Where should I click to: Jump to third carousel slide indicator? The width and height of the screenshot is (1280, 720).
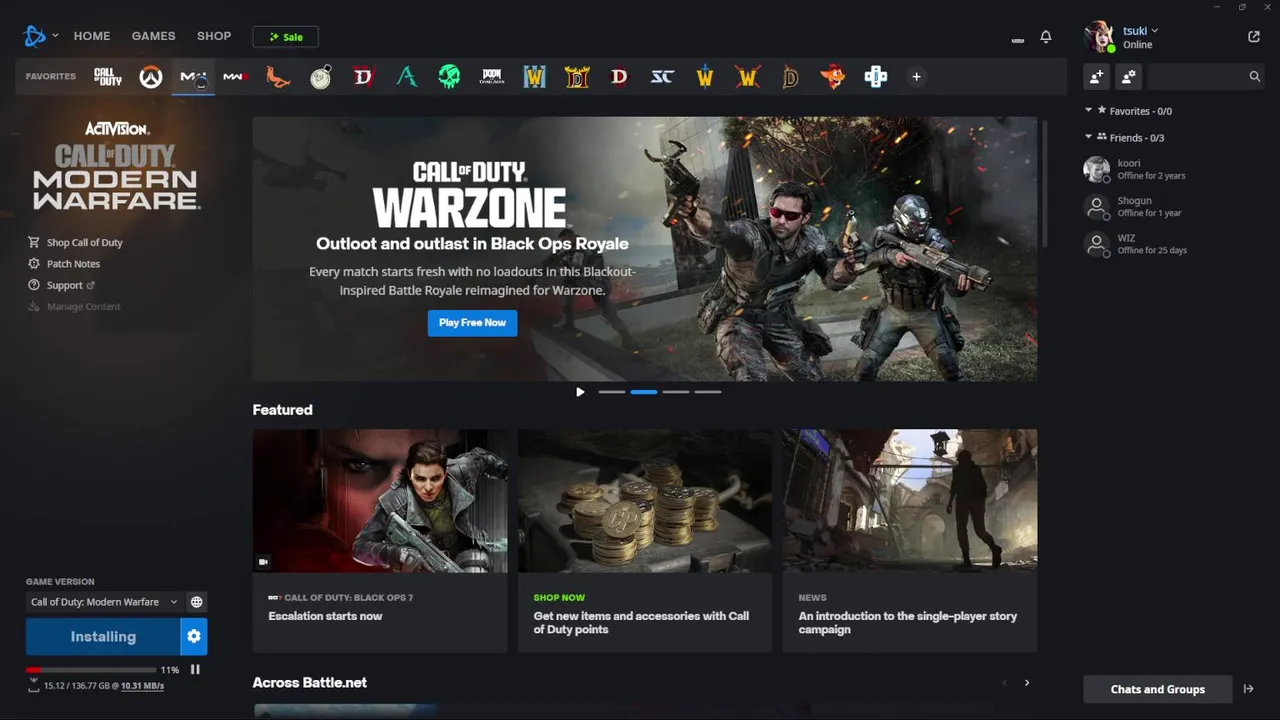676,392
